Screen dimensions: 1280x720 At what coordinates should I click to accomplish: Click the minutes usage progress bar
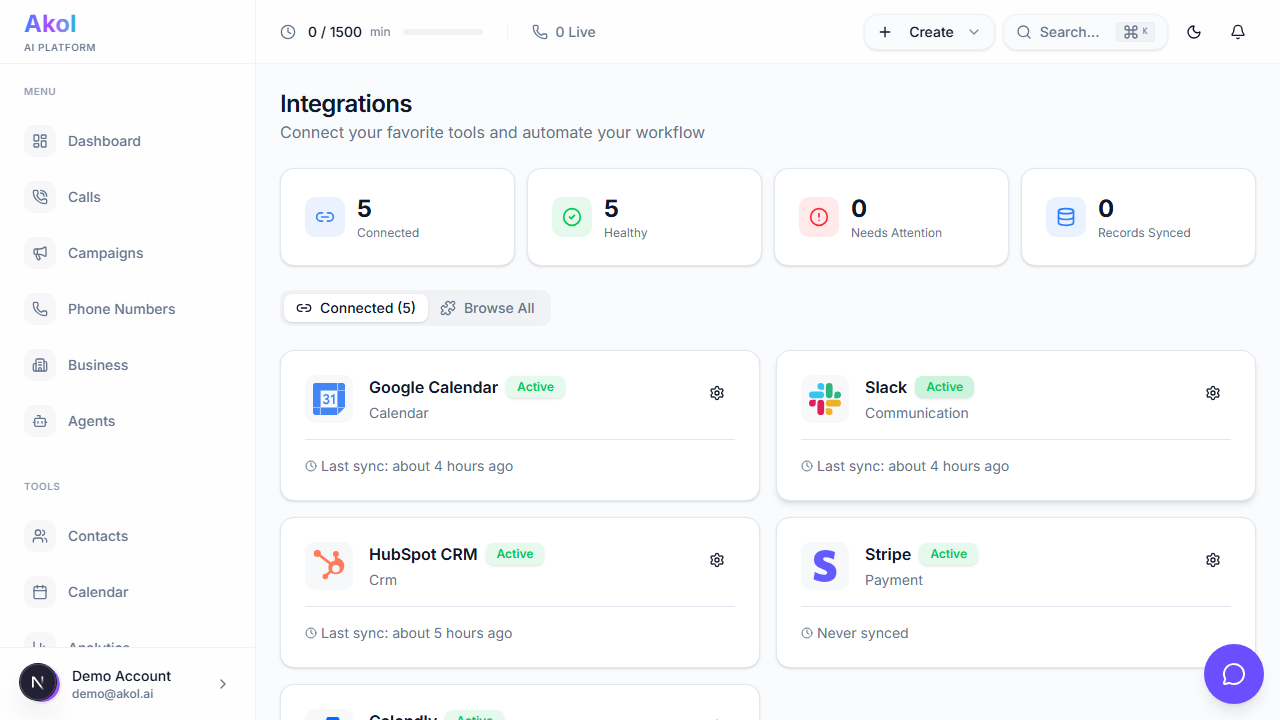click(x=442, y=31)
